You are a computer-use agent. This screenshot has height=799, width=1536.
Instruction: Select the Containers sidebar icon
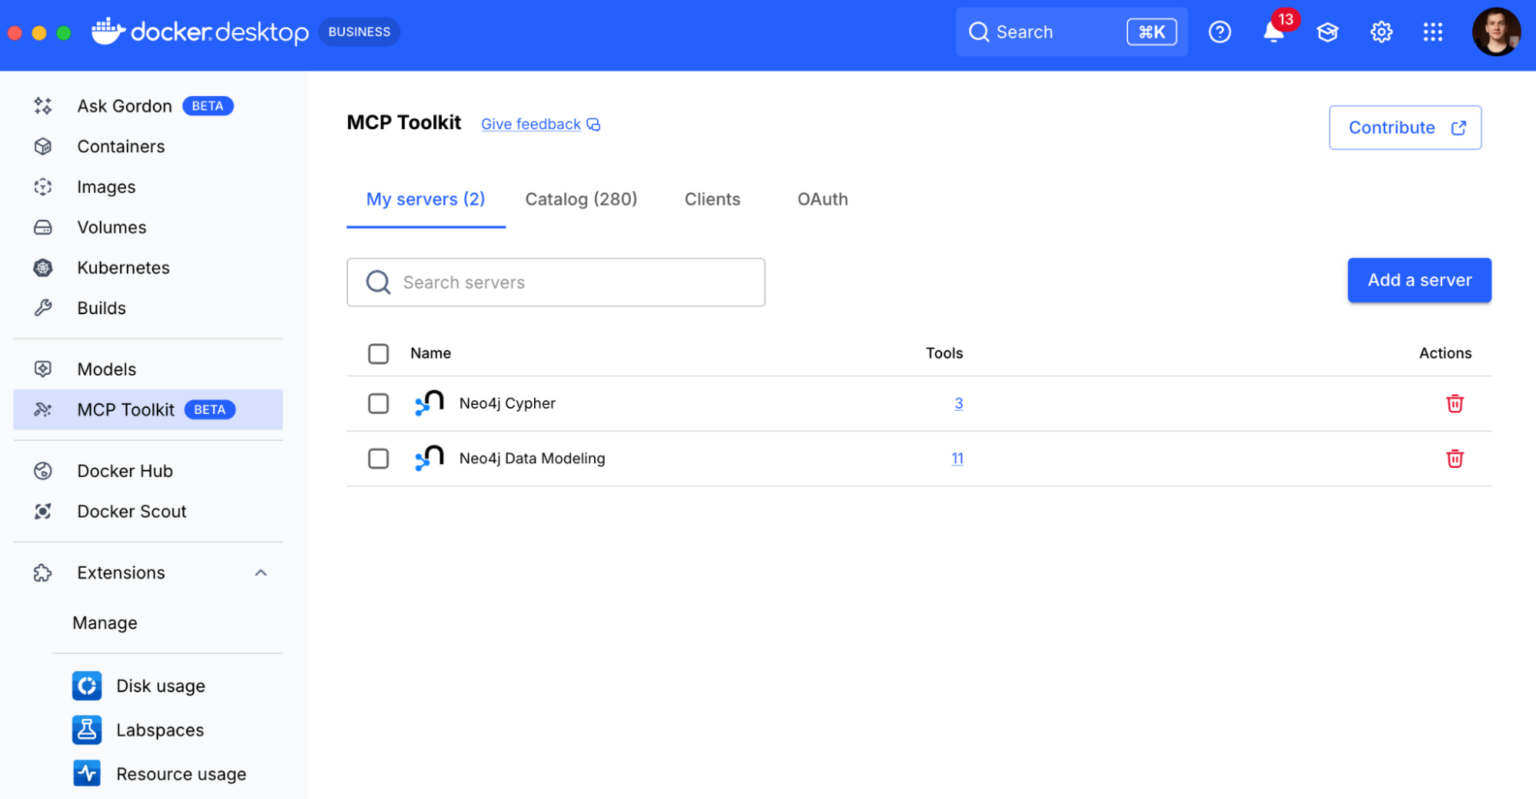click(120, 146)
